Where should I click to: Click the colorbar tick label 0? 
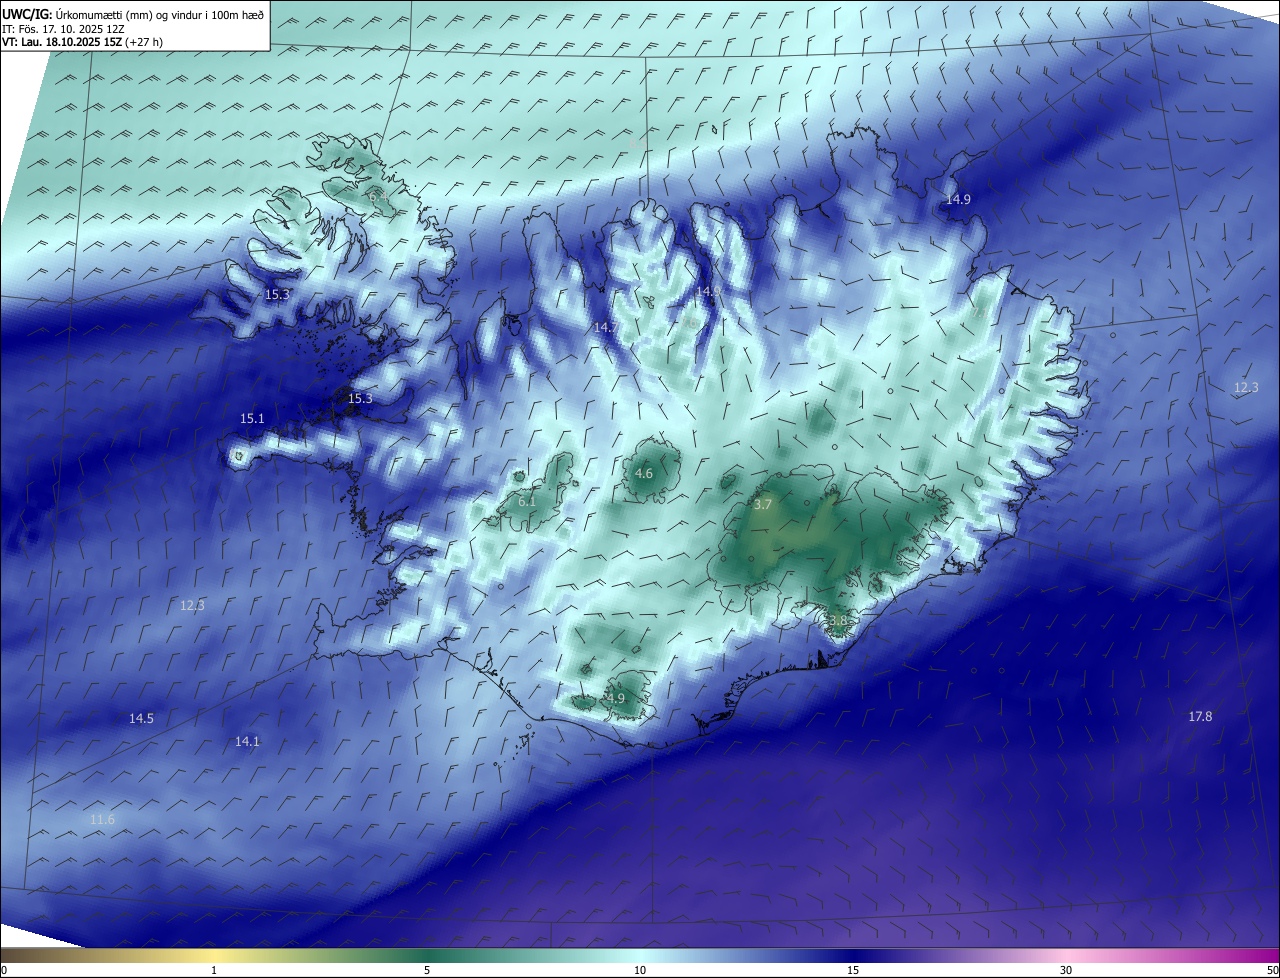pos(4,970)
